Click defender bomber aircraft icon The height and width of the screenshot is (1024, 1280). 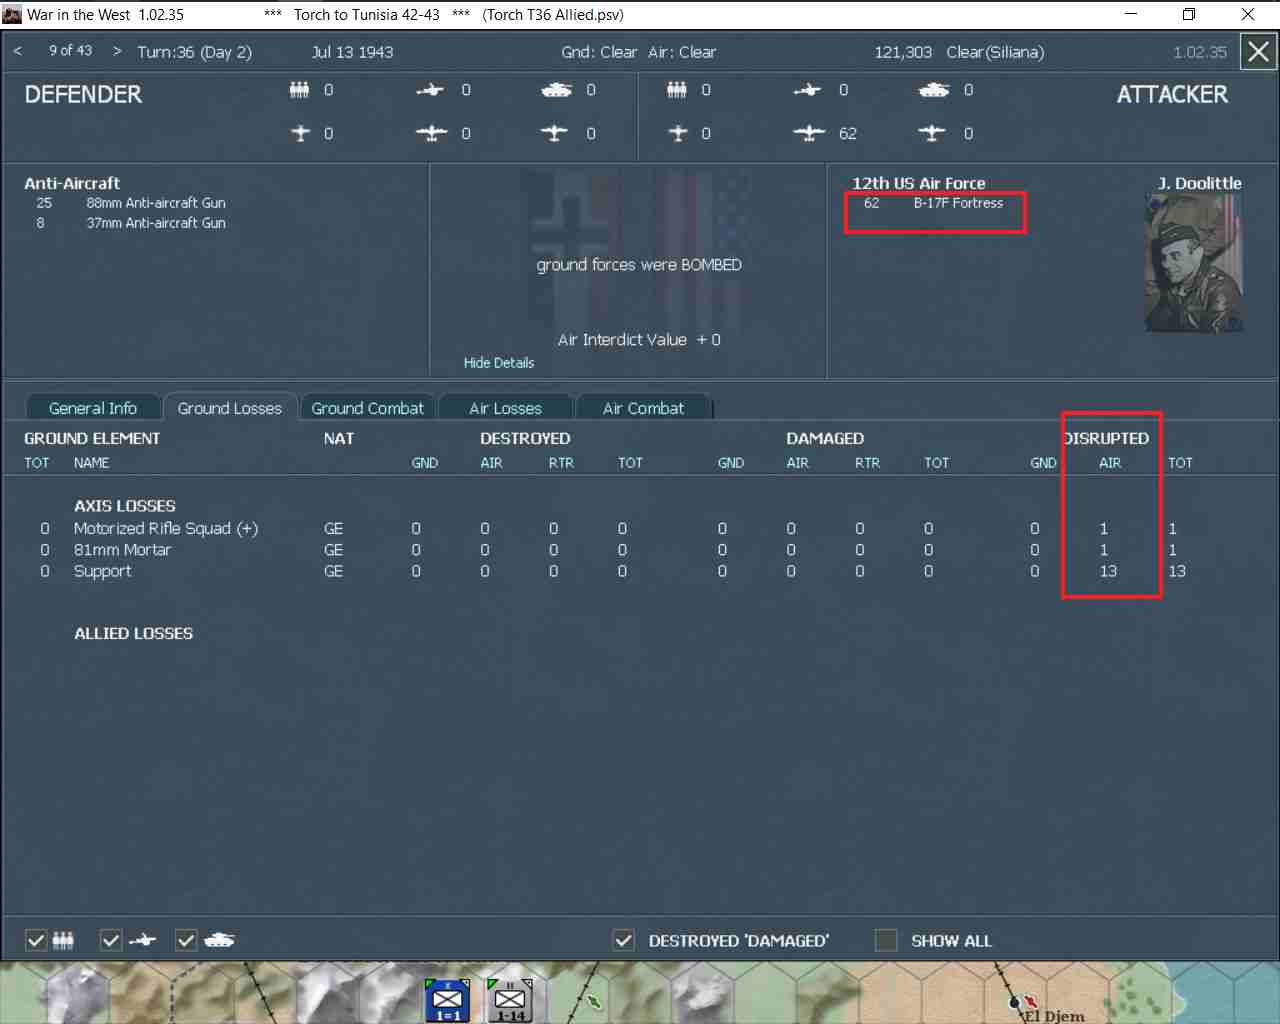pyautogui.click(x=432, y=133)
